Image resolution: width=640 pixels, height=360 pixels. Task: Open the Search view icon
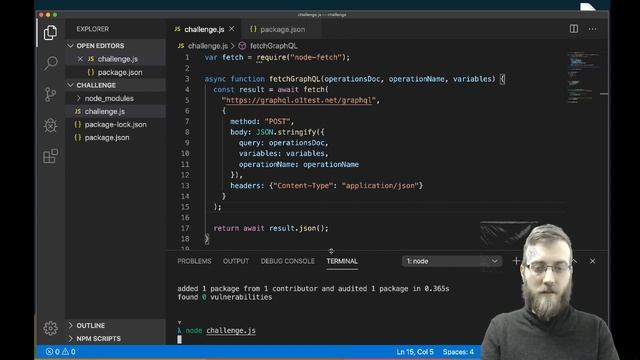point(50,63)
